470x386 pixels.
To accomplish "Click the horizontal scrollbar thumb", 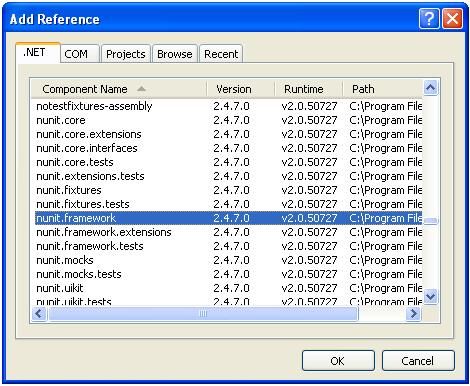I will 203,313.
